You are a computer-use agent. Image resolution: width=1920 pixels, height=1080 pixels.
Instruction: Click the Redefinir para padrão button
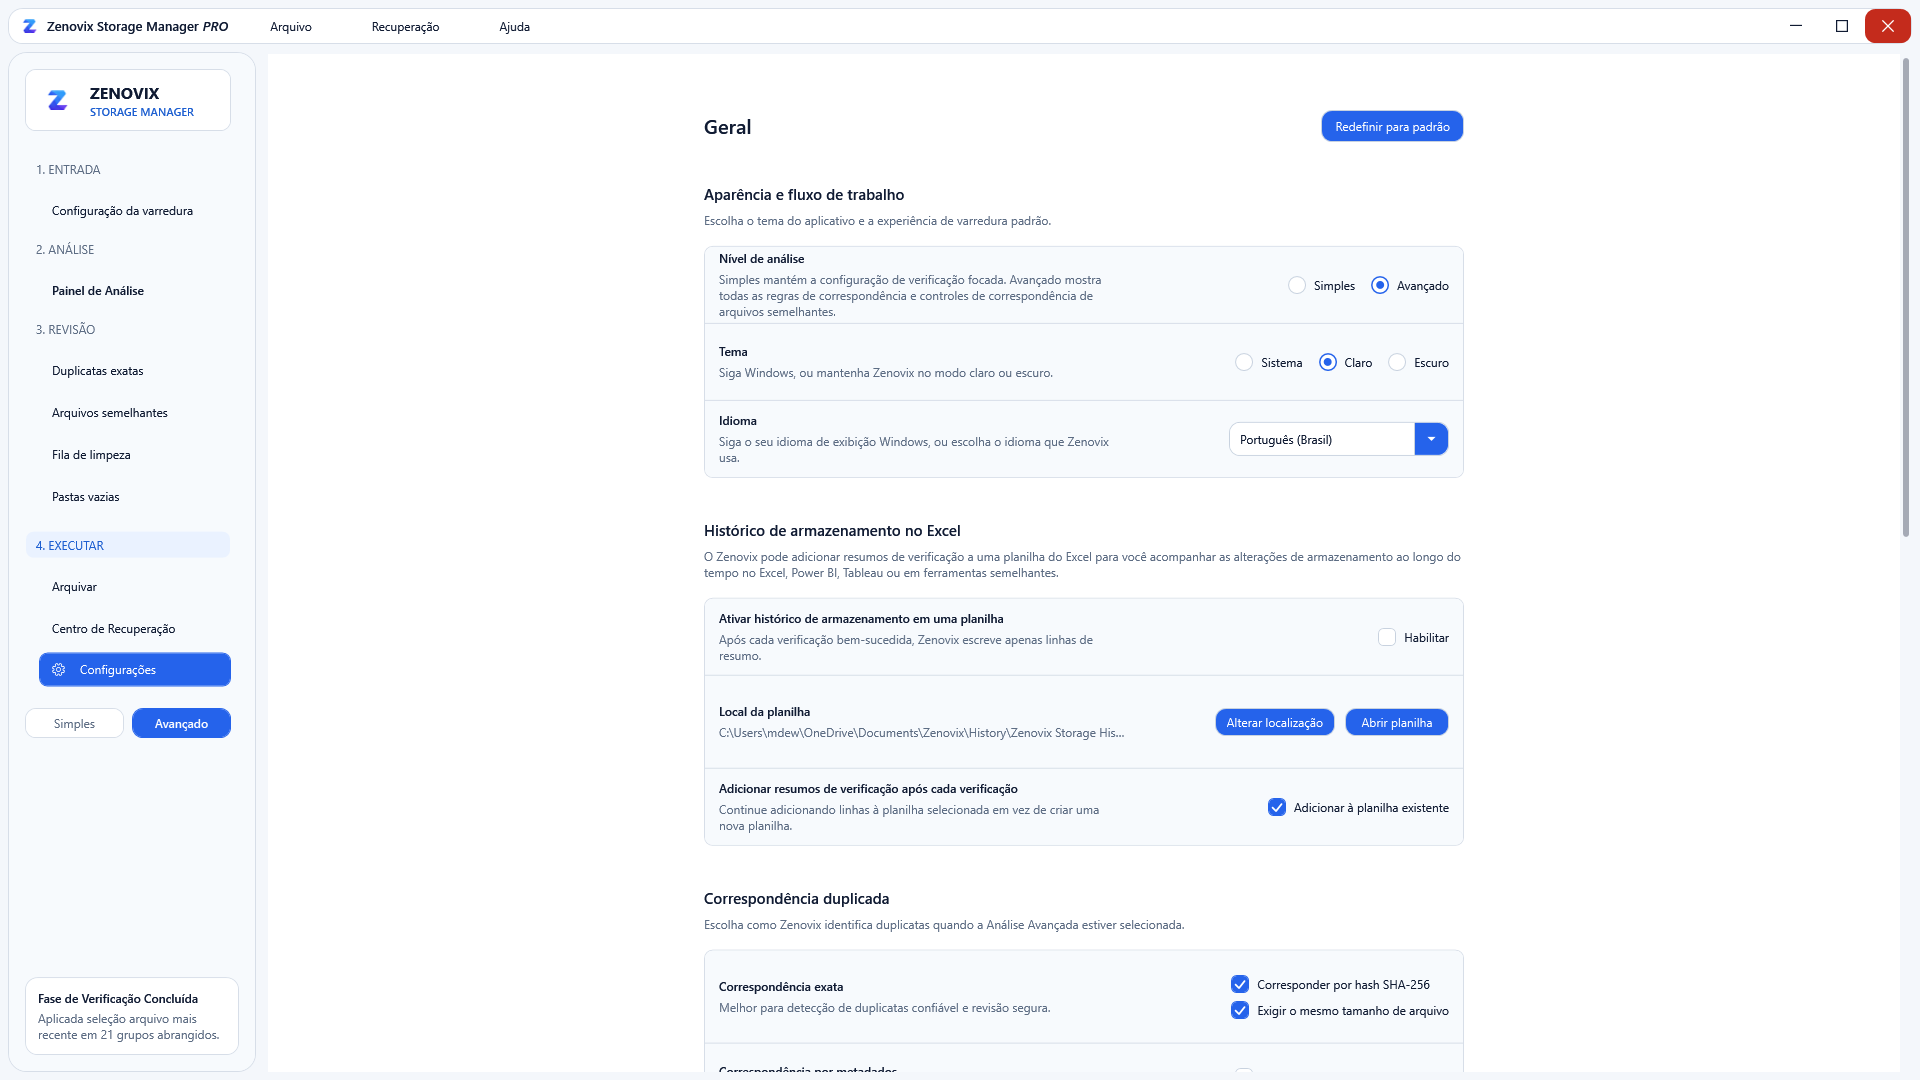click(x=1392, y=127)
